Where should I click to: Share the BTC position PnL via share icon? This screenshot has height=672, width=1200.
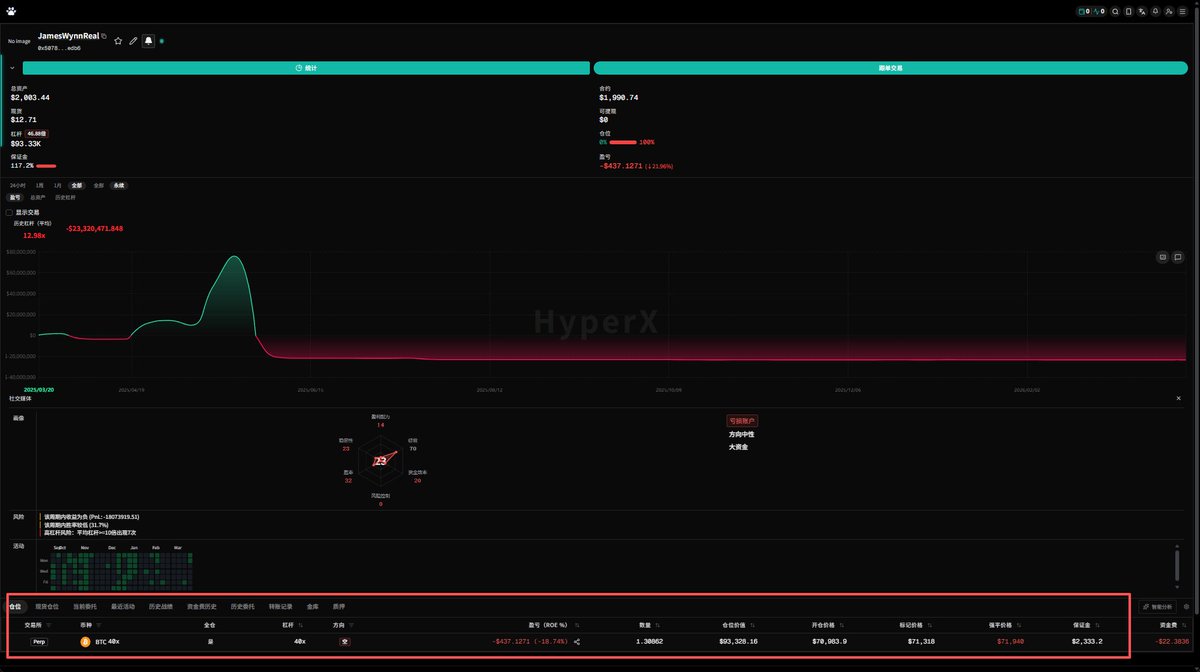(577, 642)
